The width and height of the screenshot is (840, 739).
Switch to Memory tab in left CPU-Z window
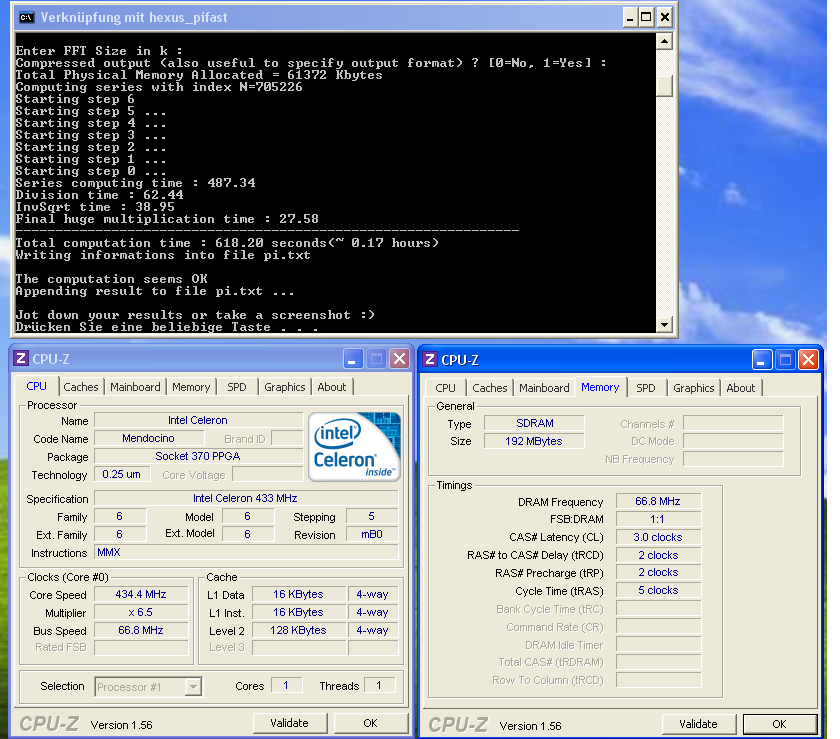[191, 387]
